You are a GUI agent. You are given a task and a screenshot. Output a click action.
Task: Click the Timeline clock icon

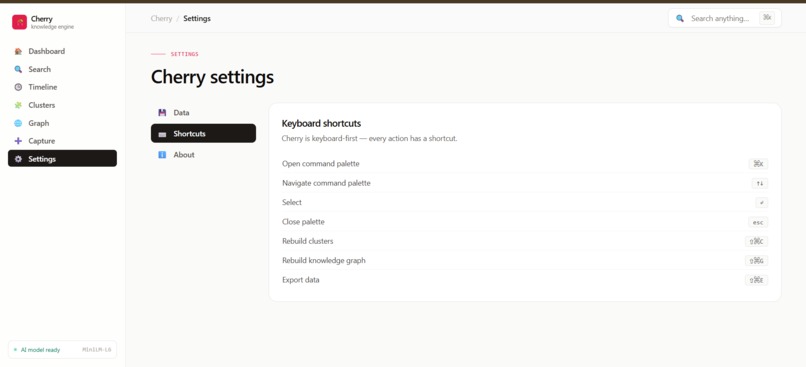pos(18,87)
